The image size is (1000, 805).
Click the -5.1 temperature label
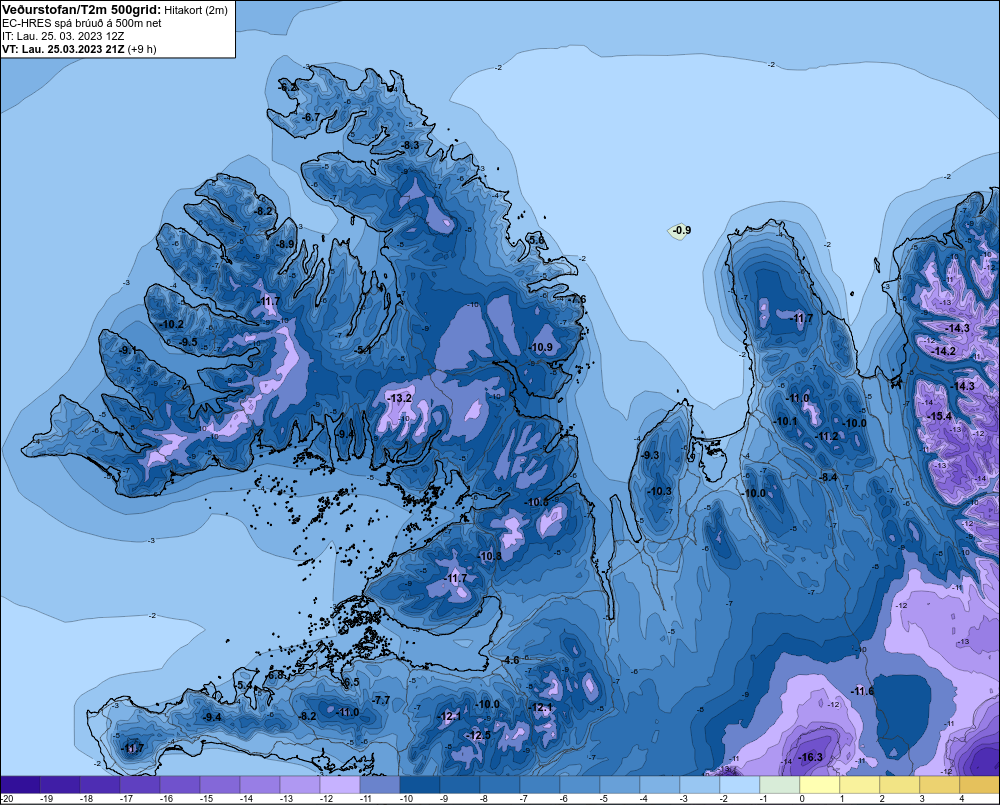362,350
